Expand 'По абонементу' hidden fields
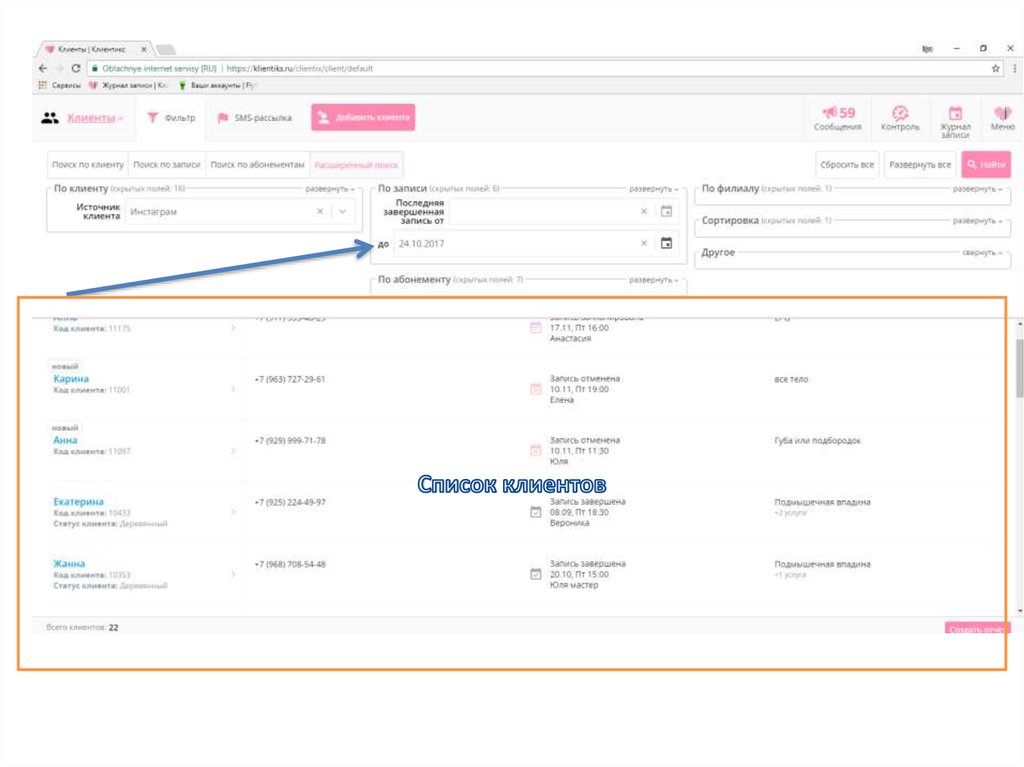The width and height of the screenshot is (1024, 767). click(x=655, y=280)
